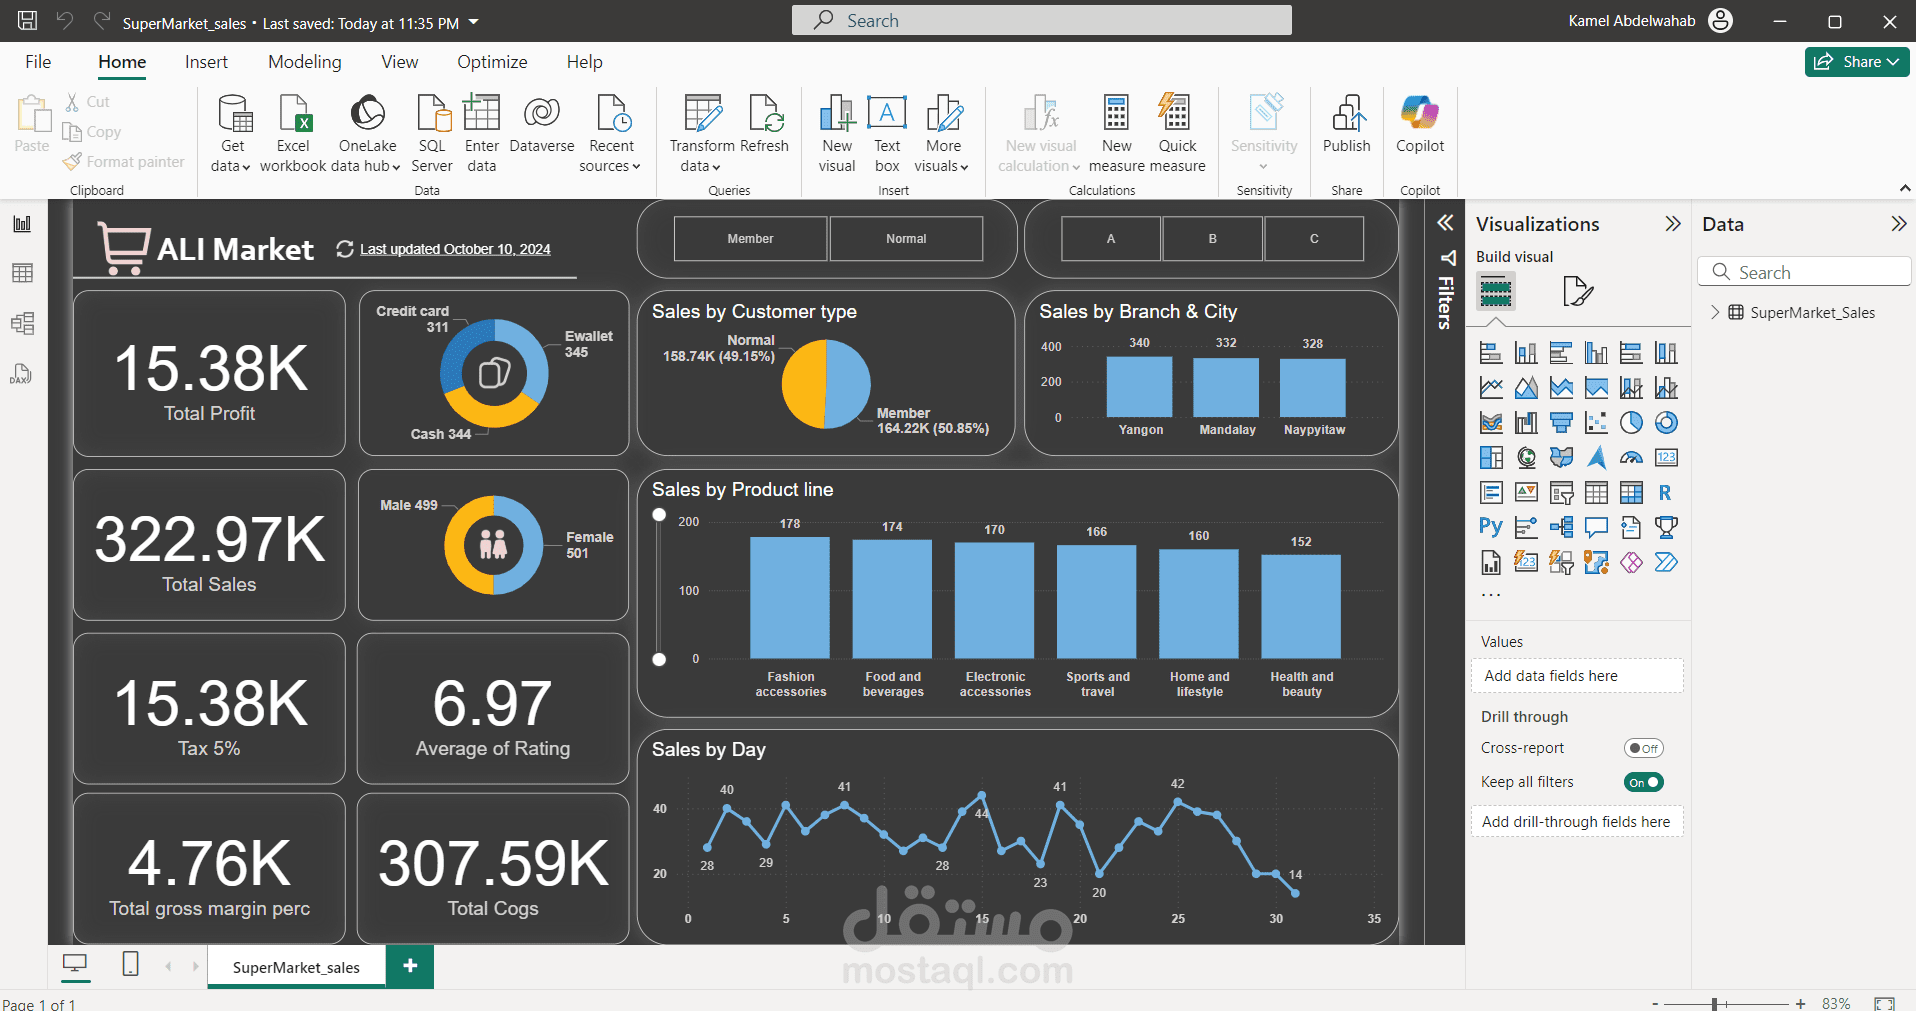Insert a Funnel visual from the gallery
This screenshot has width=1916, height=1011.
pos(1561,423)
